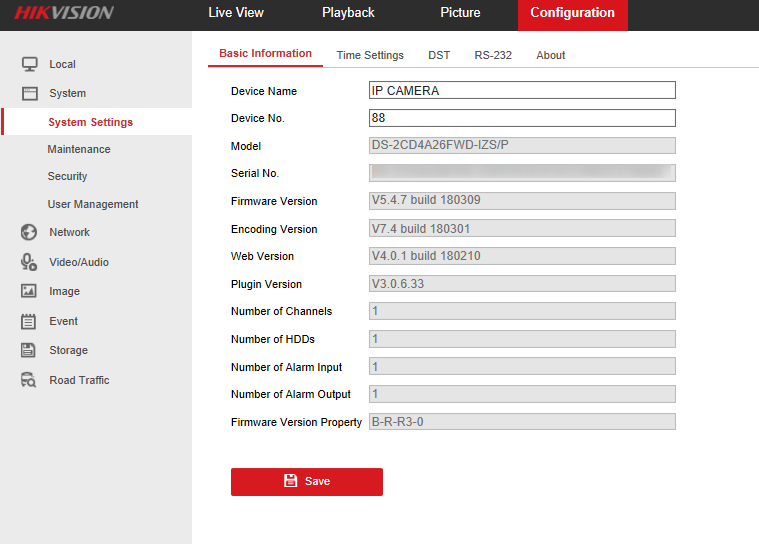Switch to the Playback tab
759x544 pixels.
(x=348, y=13)
